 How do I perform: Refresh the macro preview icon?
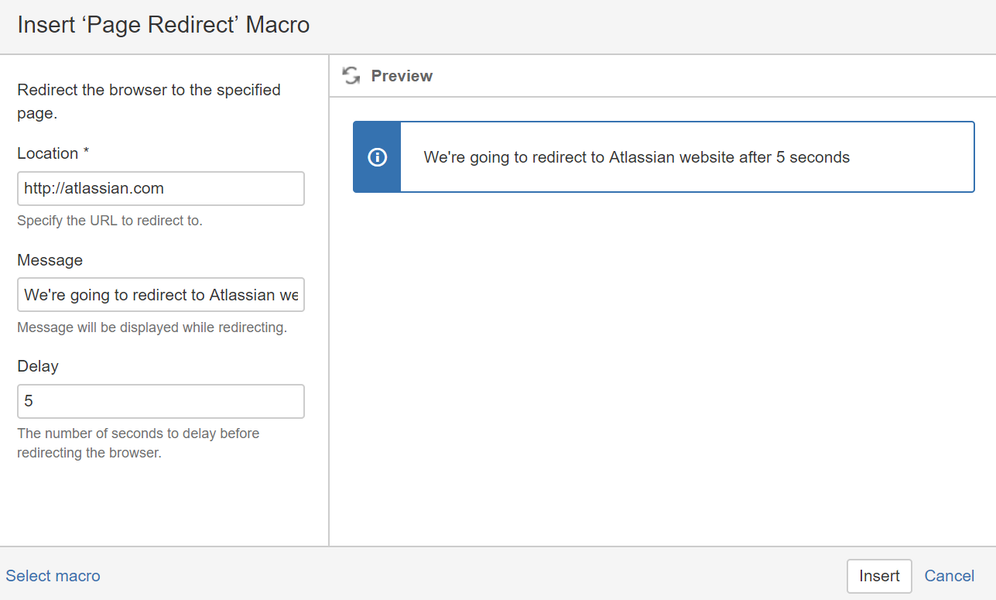pyautogui.click(x=351, y=76)
